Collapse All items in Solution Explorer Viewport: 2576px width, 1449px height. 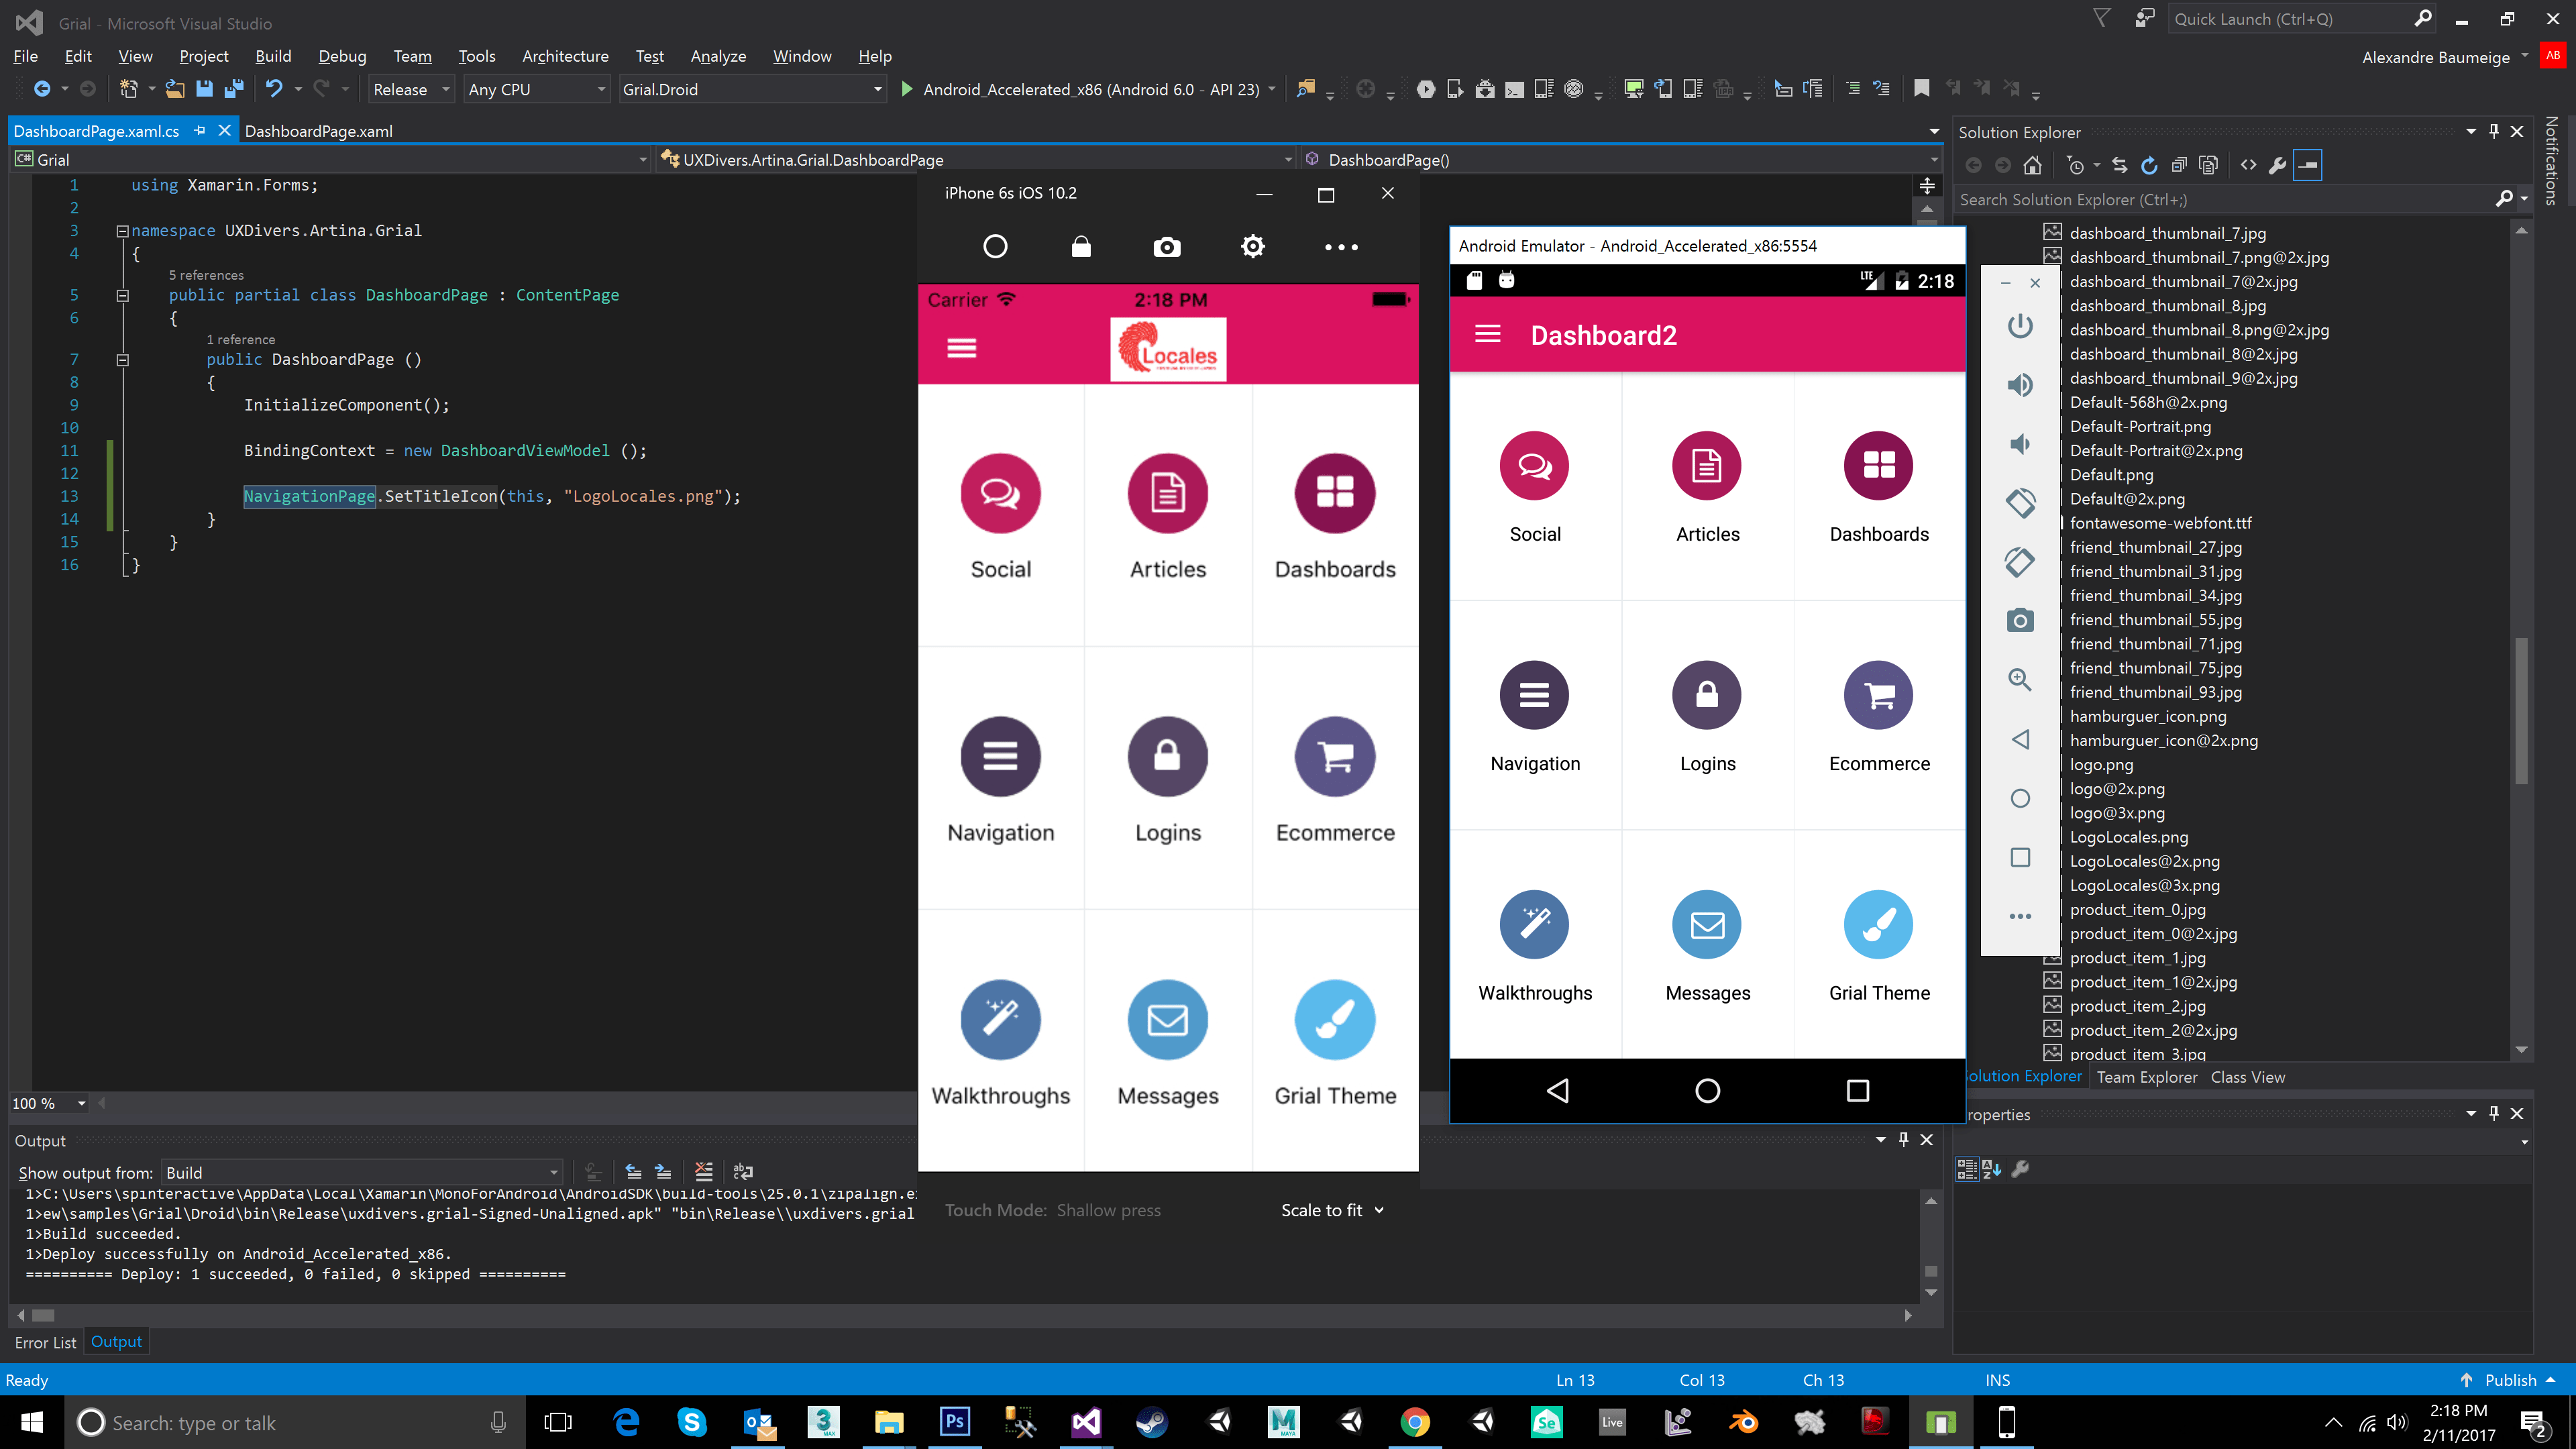coord(2179,165)
